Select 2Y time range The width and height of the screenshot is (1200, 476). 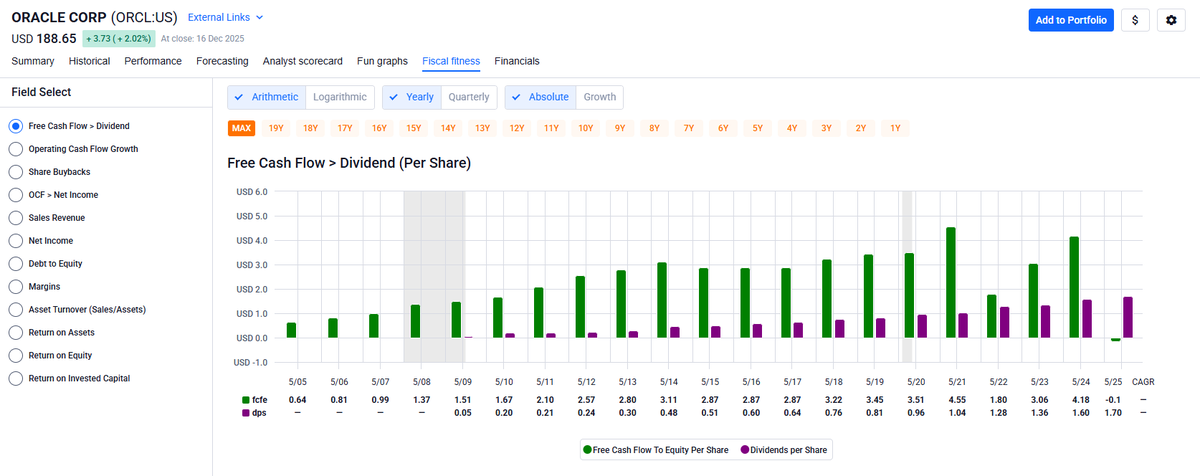(x=861, y=128)
